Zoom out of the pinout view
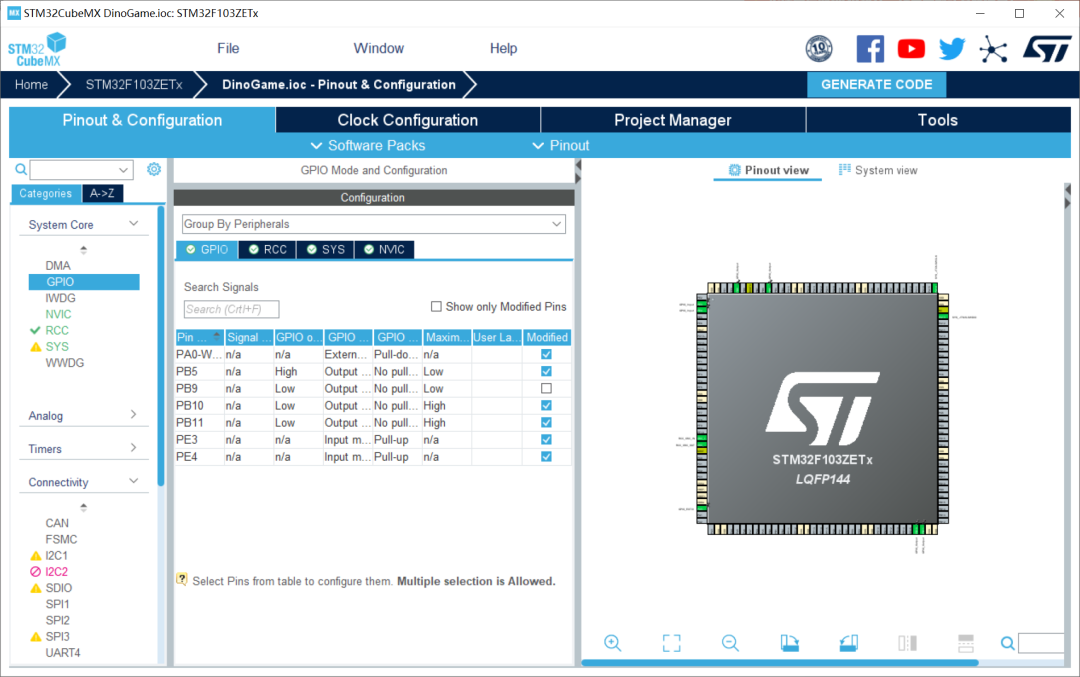This screenshot has width=1080, height=677. coord(730,643)
